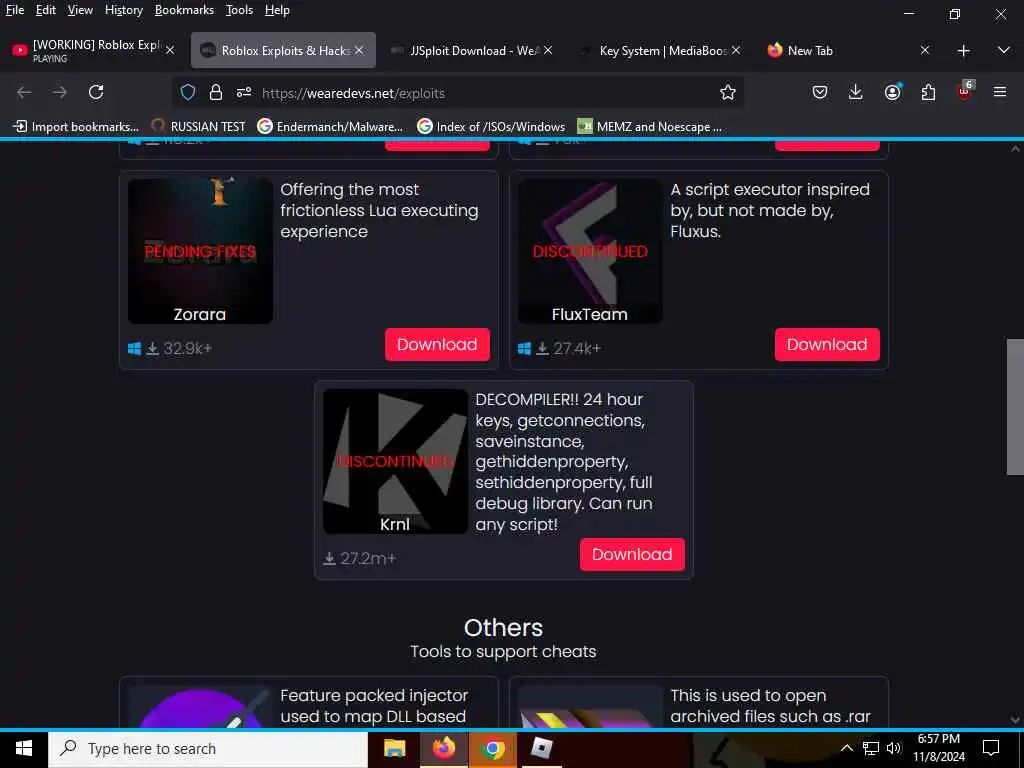Viewport: 1024px width, 768px height.
Task: Bookmark this page with star icon
Action: 728,93
